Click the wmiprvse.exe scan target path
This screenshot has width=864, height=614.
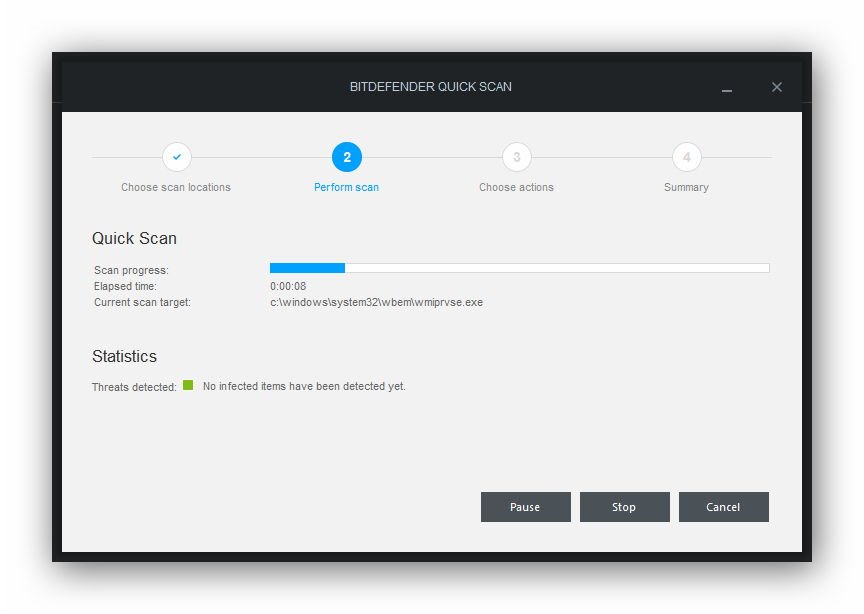click(376, 302)
